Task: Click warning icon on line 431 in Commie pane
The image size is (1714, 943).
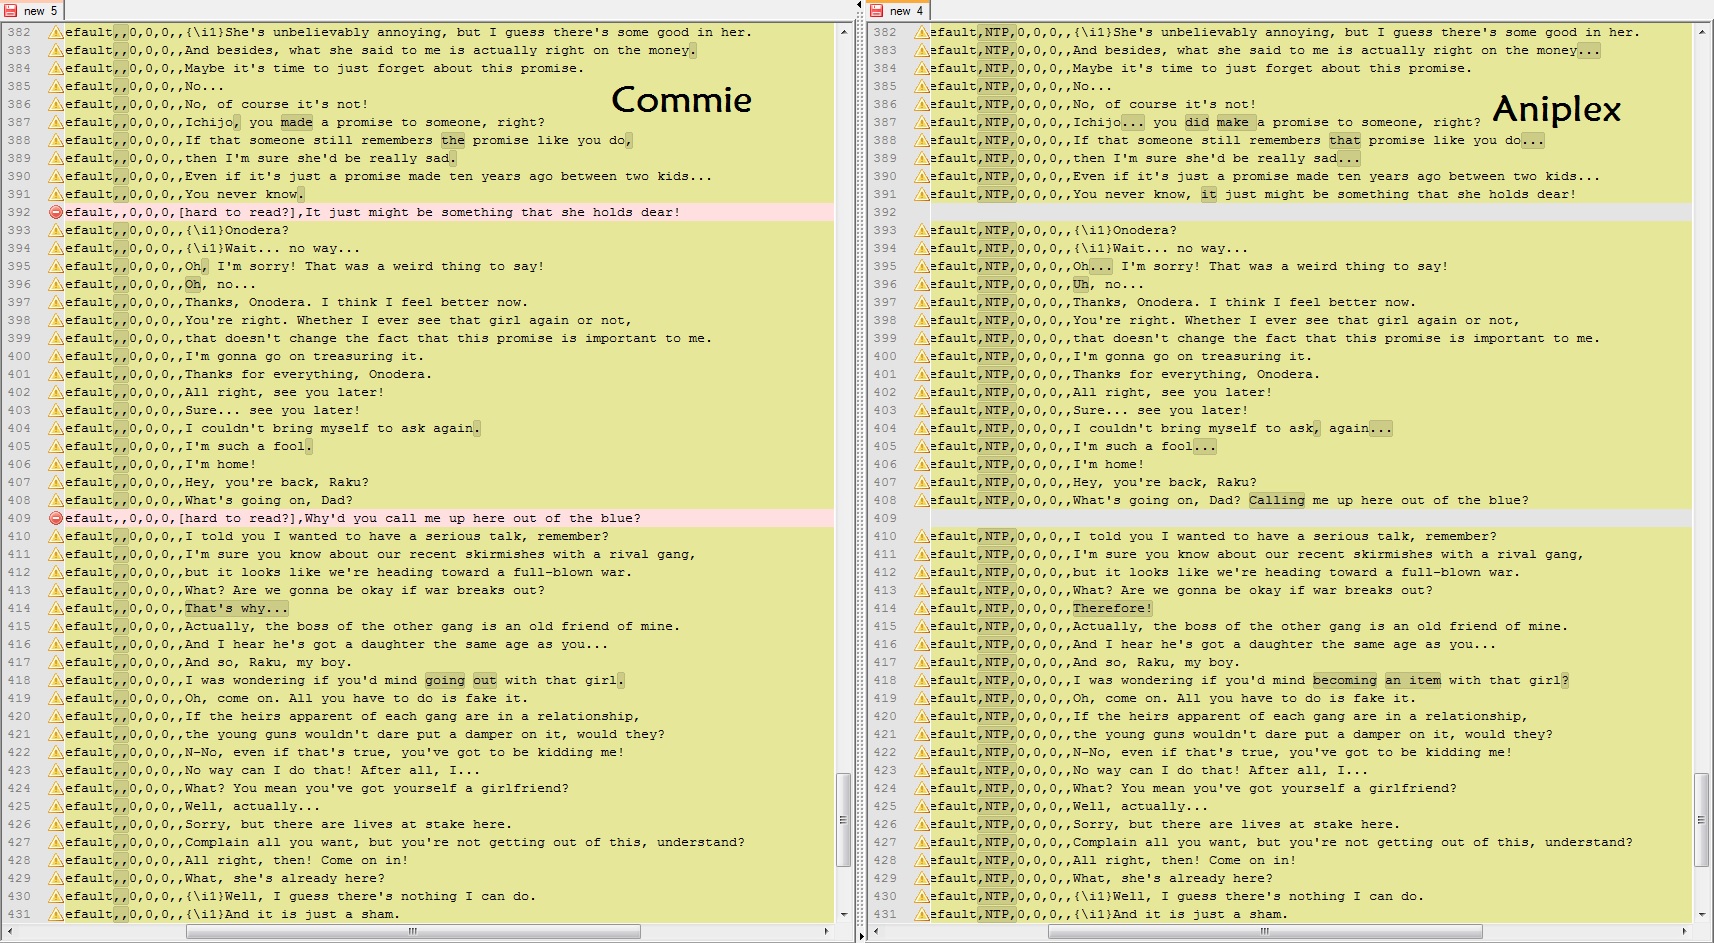Action: [x=56, y=914]
